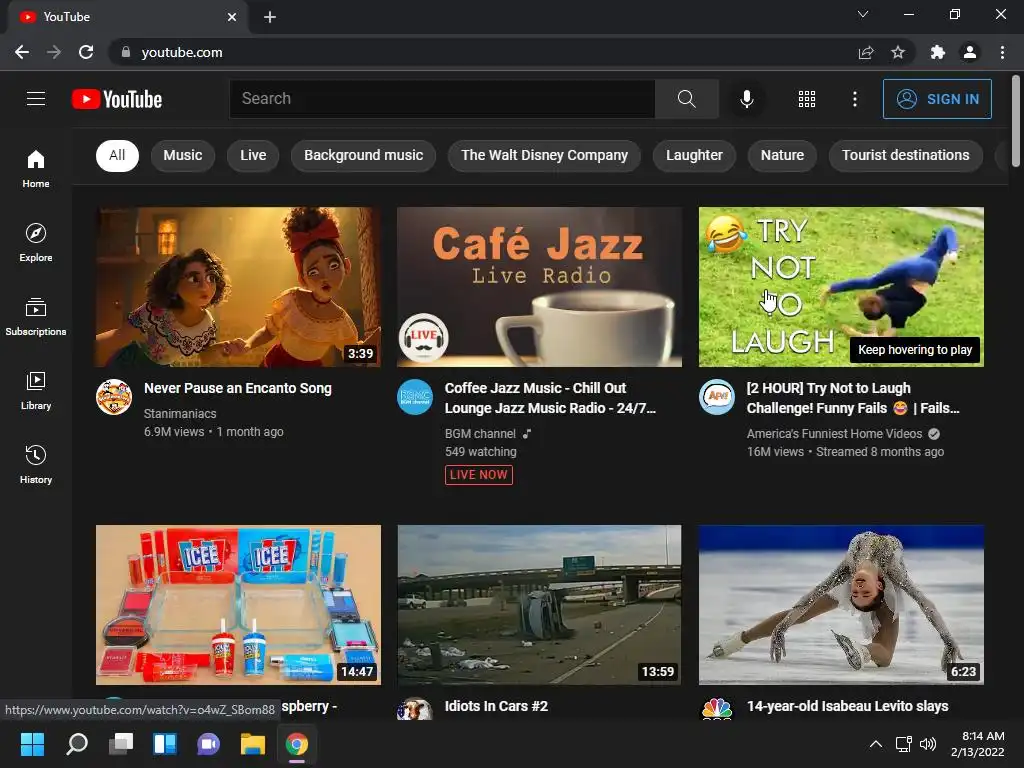Open Widgets from taskbar
The height and width of the screenshot is (768, 1024).
(165, 744)
